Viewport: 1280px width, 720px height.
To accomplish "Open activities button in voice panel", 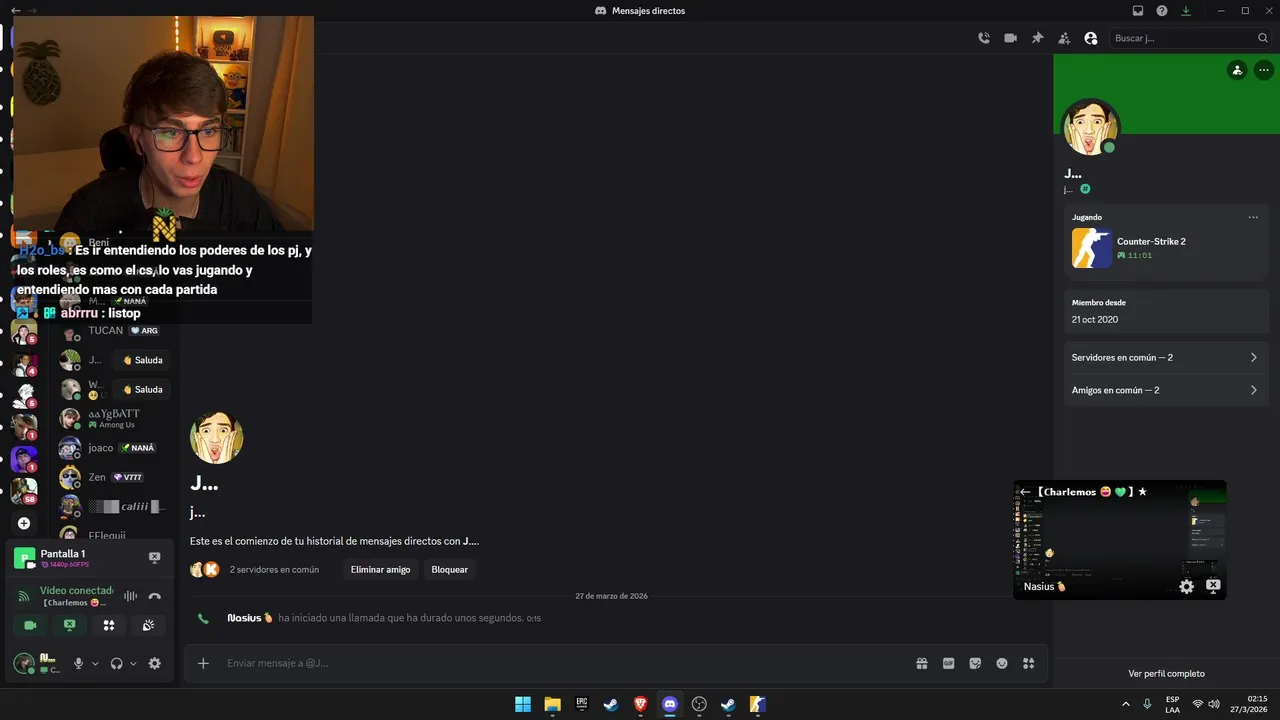I will pyautogui.click(x=109, y=625).
